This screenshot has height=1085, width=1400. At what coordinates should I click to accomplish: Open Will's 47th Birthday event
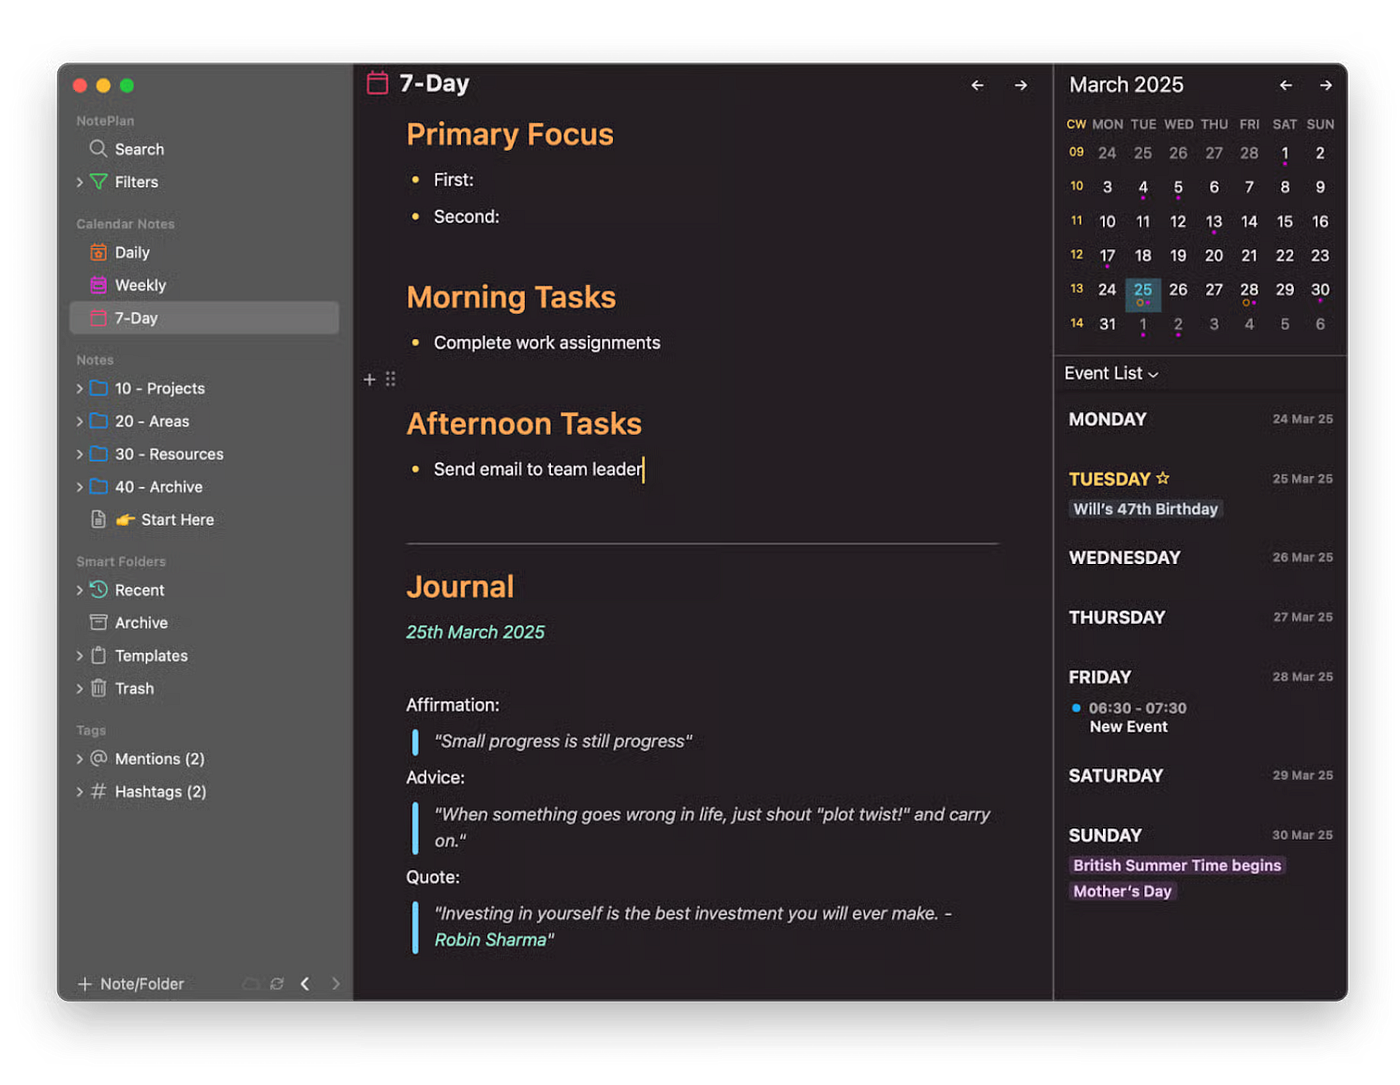(1145, 509)
